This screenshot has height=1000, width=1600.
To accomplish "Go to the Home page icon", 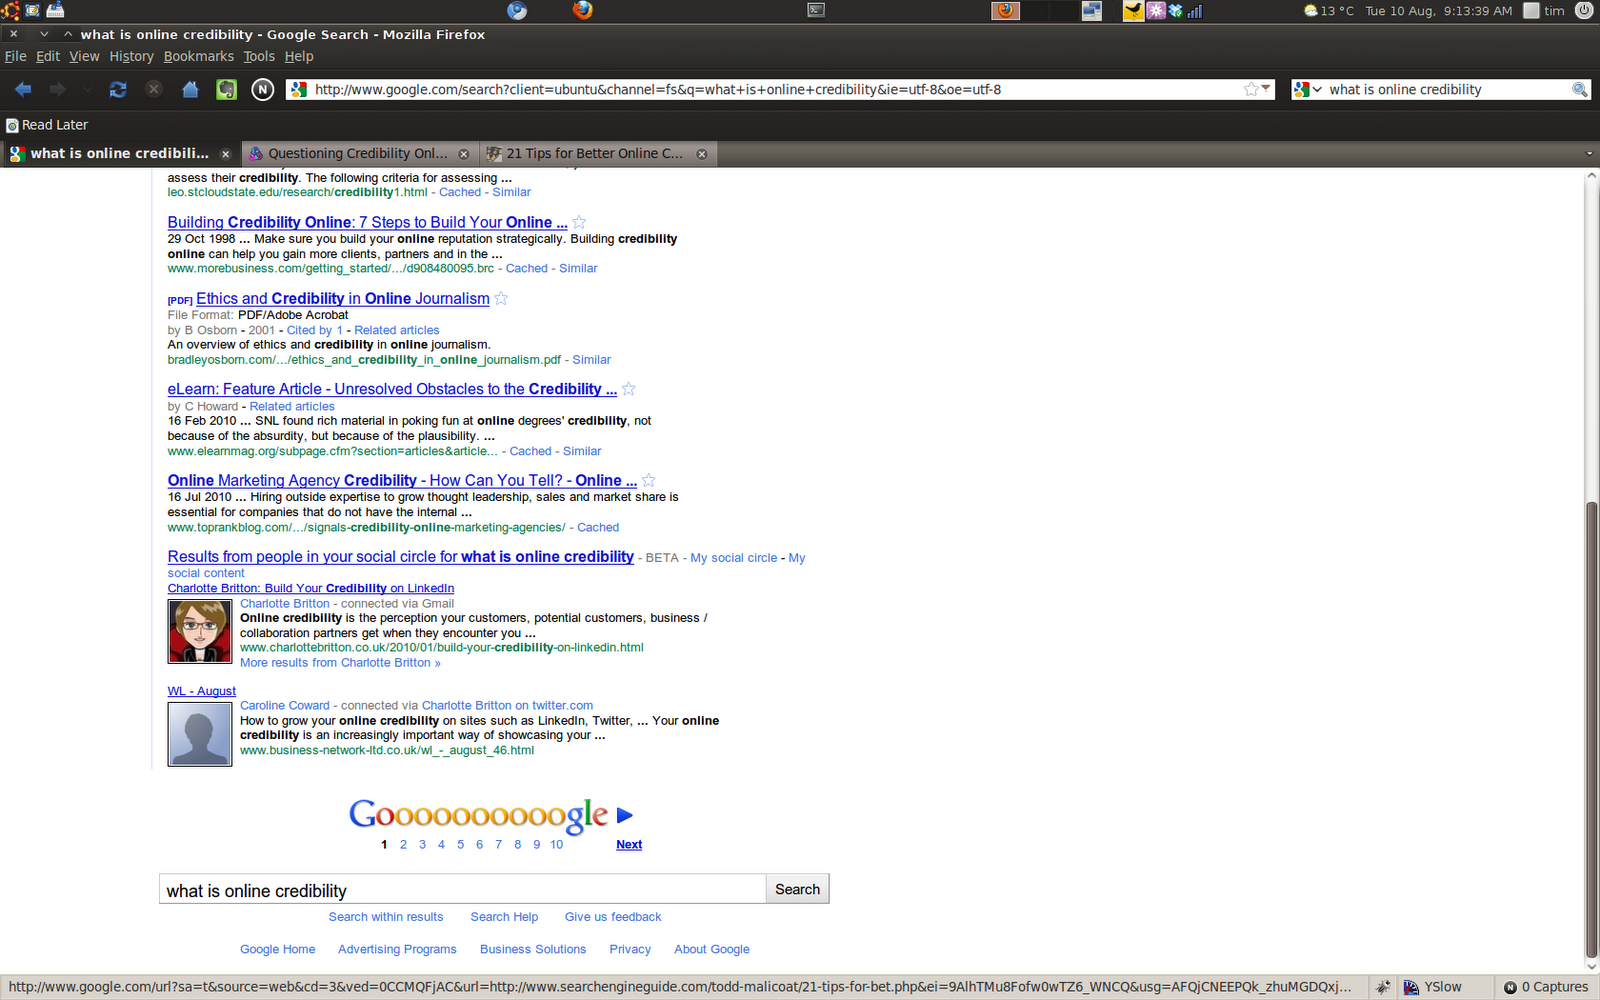I will tap(190, 89).
